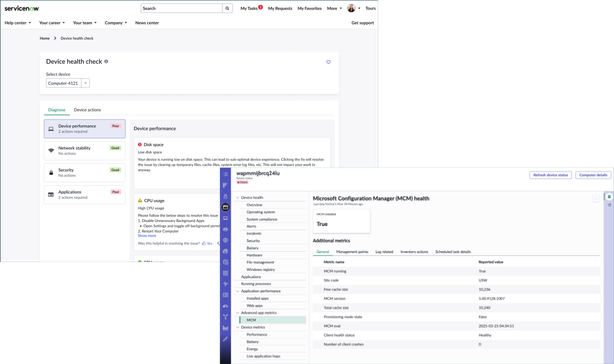Screen dimensions: 614x364
Task: Open Installed apps in the device tree
Action: click(258, 298)
